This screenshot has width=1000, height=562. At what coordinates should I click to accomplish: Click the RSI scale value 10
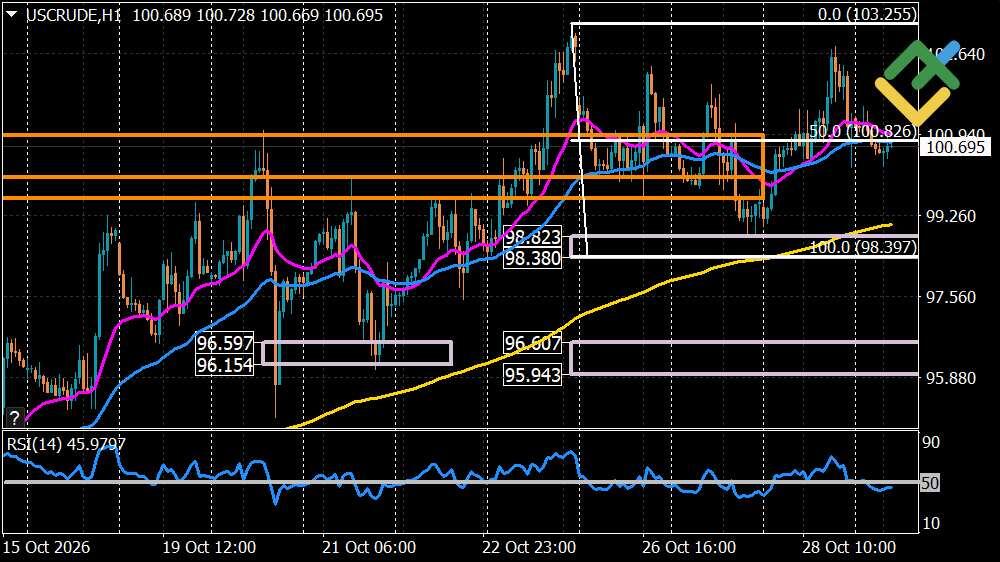931,523
